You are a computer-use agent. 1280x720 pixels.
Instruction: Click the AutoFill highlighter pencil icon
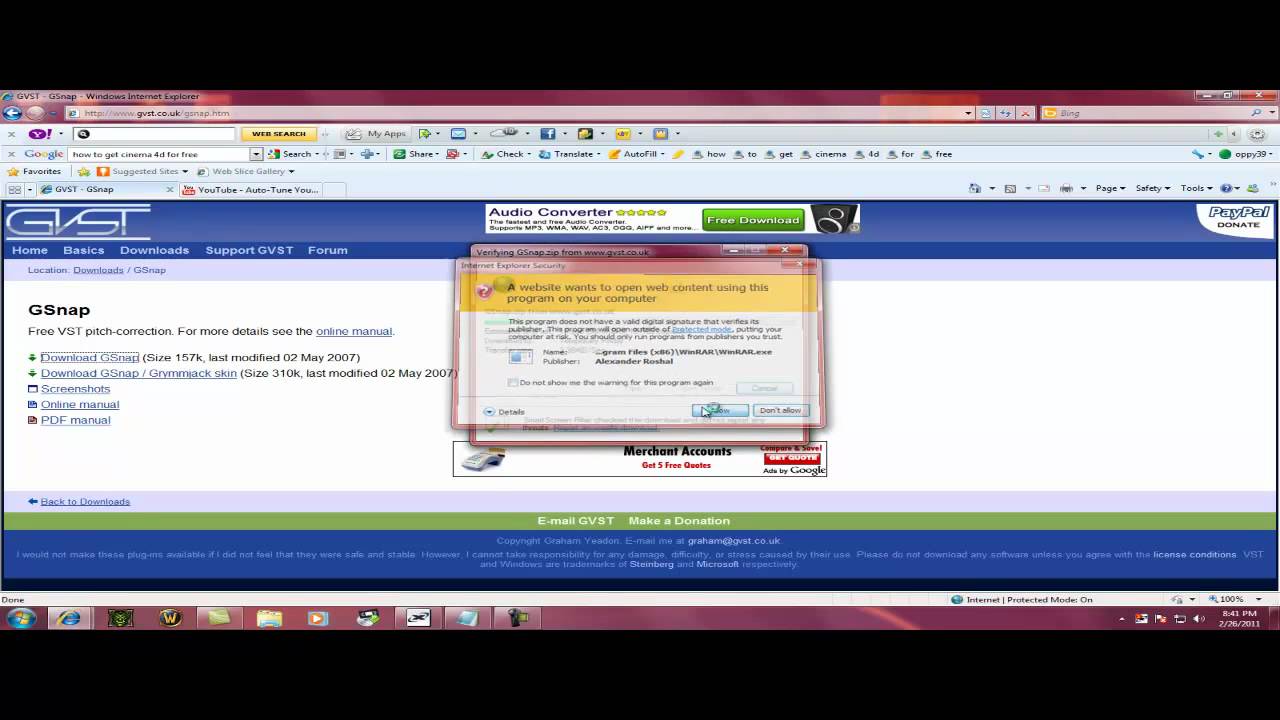(679, 154)
